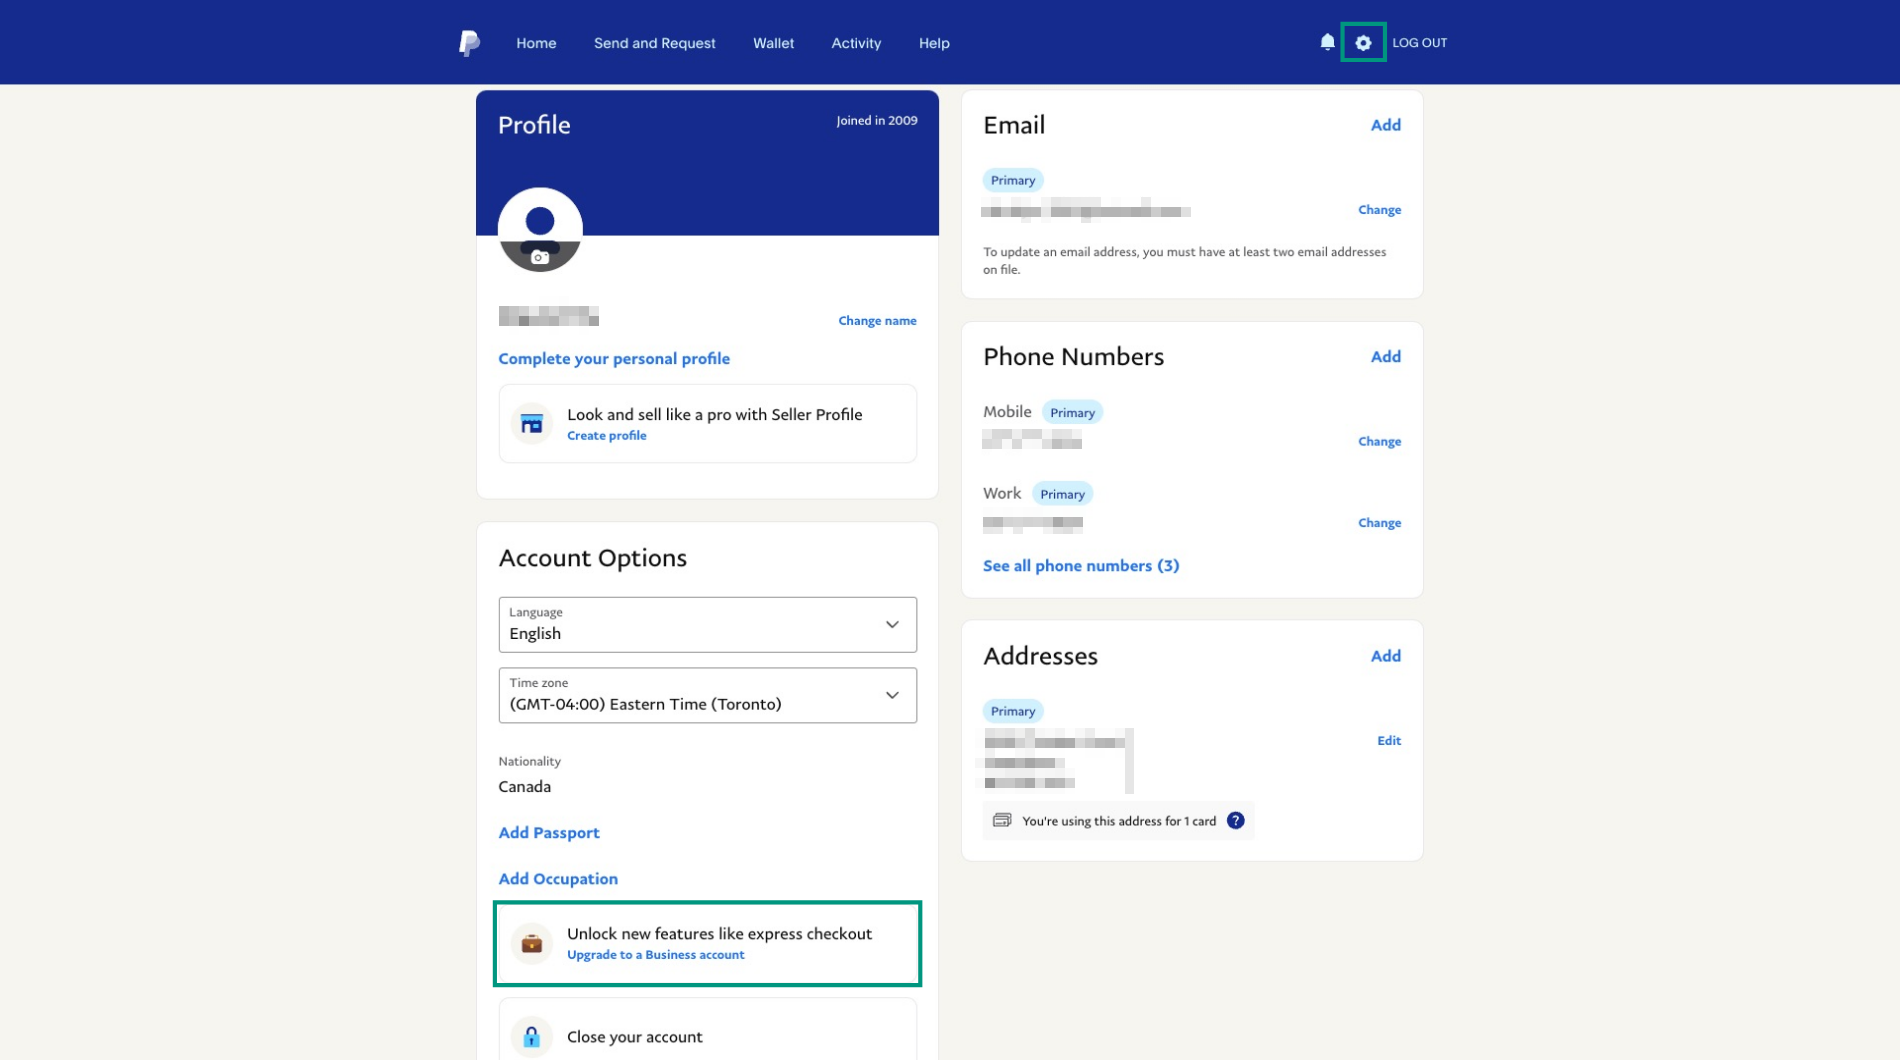Image resolution: width=1900 pixels, height=1060 pixels.
Task: Click Upgrade to a Business account
Action: (x=656, y=955)
